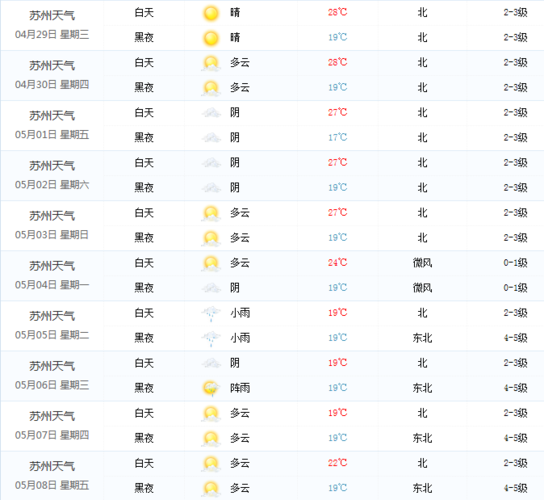544x500 pixels.
Task: Open the 苏州天气 link for 05月08日
Action: click(52, 466)
